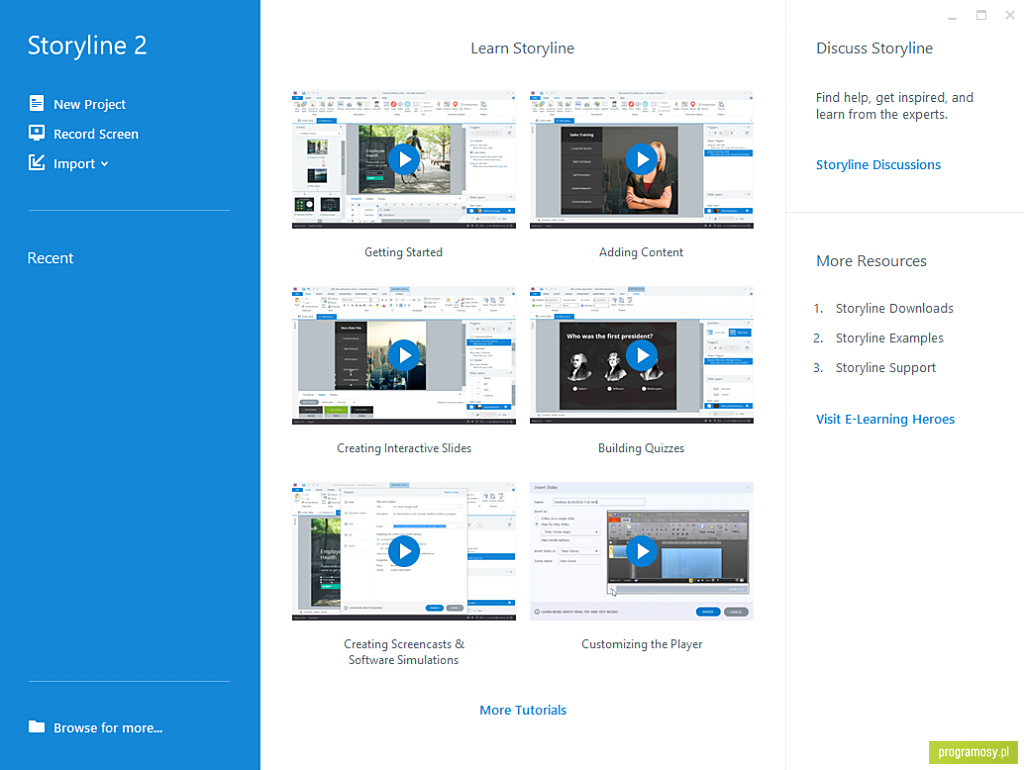Open the More Tutorials link

[x=523, y=710]
